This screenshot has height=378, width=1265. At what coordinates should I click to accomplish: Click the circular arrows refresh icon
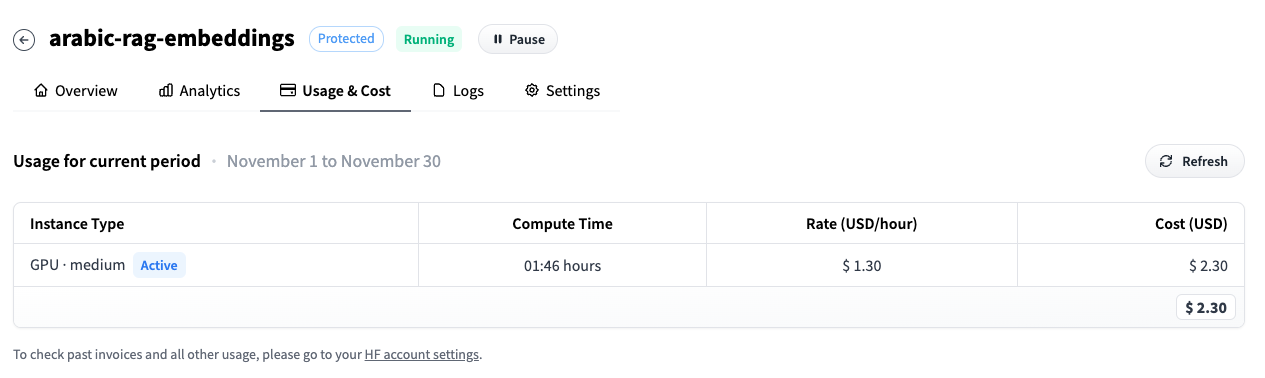(x=1166, y=161)
